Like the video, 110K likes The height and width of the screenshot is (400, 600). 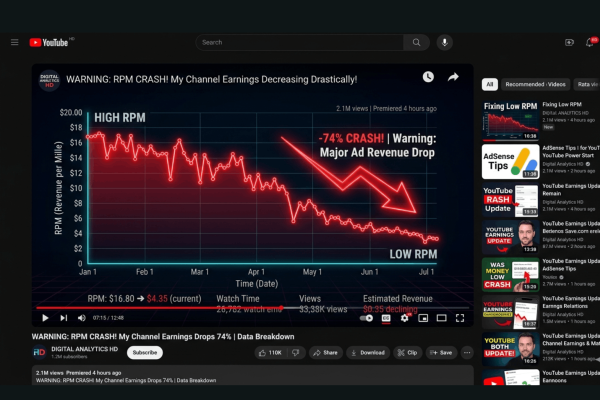click(x=271, y=353)
